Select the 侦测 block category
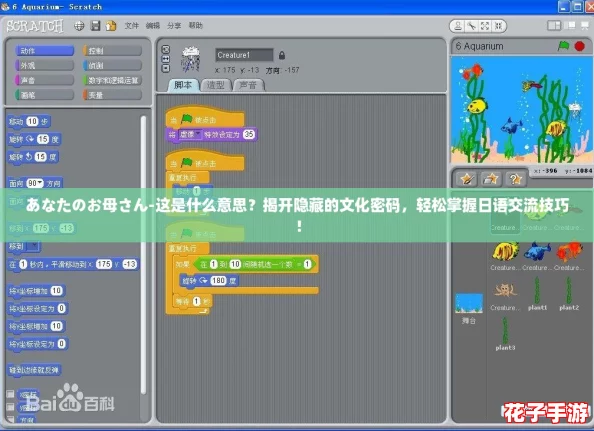The width and height of the screenshot is (594, 431). click(113, 66)
